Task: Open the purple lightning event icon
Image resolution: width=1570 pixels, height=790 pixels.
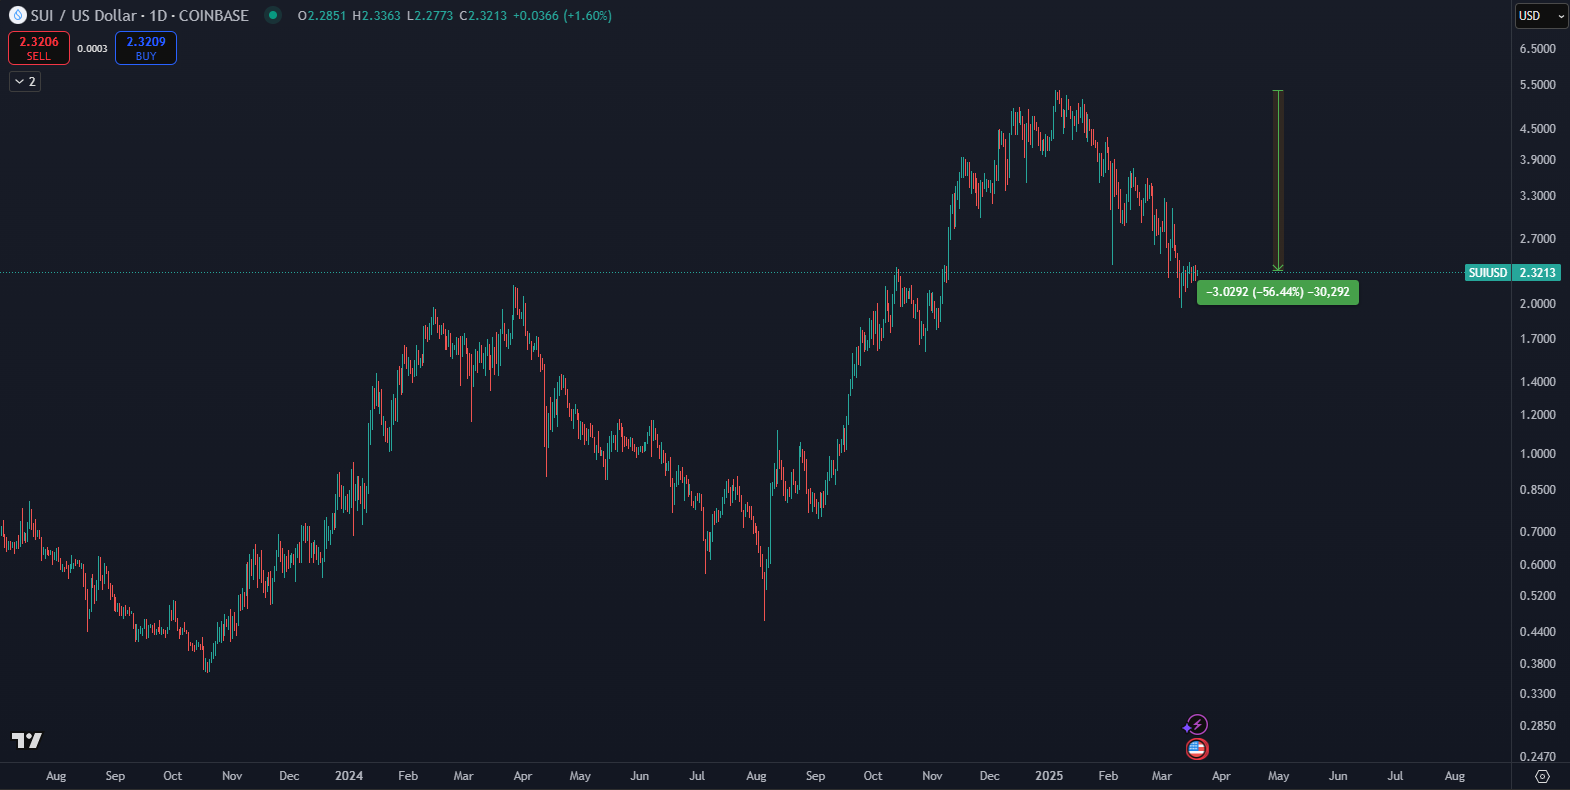Action: 1196,725
